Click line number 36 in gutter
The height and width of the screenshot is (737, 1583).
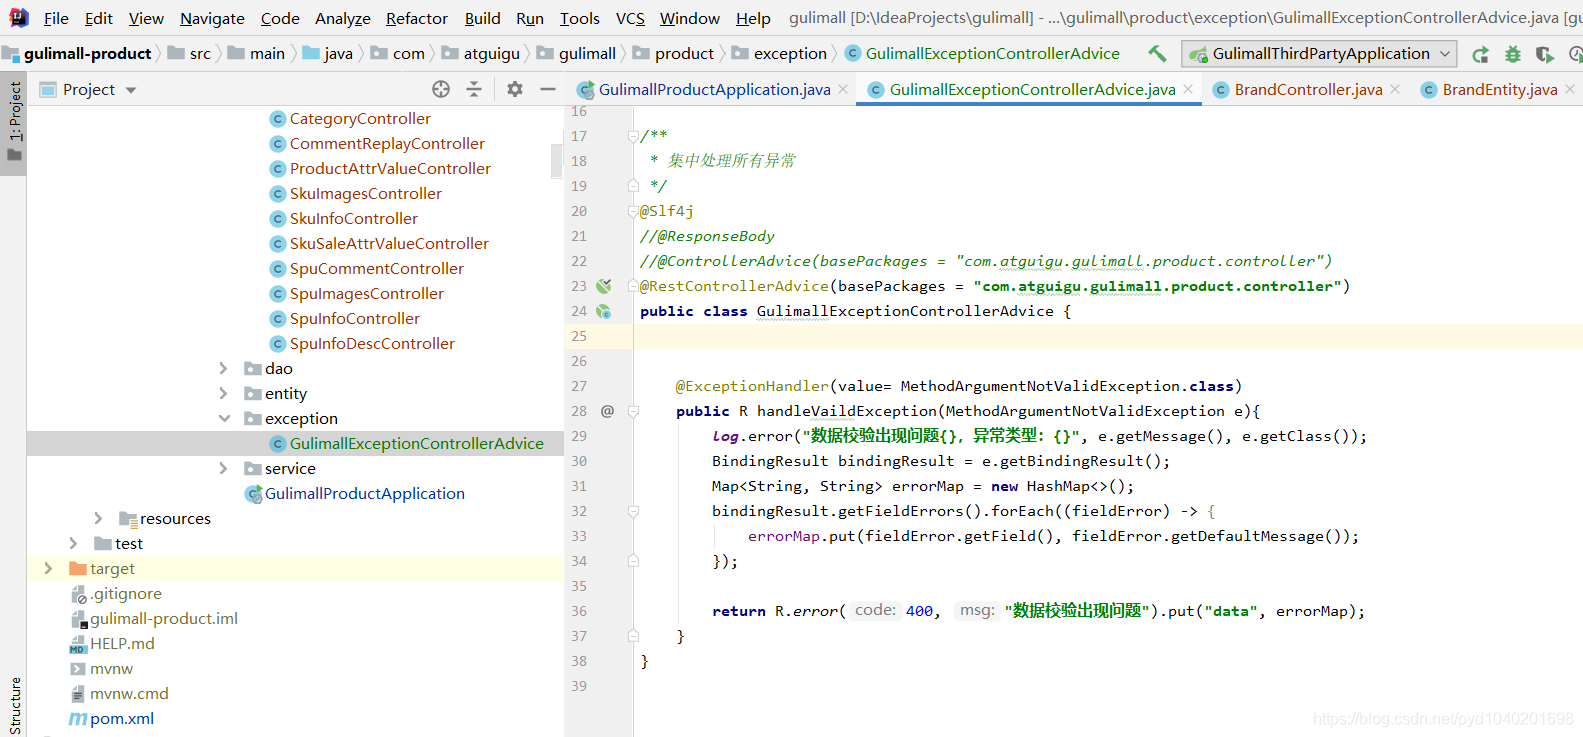pos(579,611)
